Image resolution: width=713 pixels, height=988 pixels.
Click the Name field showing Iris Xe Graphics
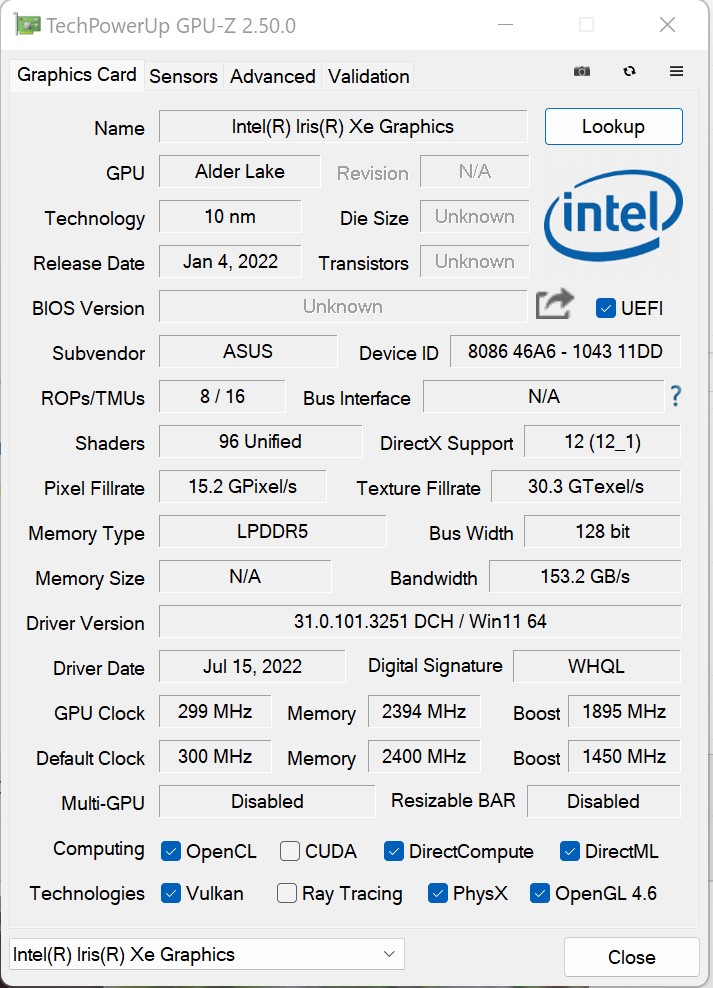pyautogui.click(x=343, y=127)
